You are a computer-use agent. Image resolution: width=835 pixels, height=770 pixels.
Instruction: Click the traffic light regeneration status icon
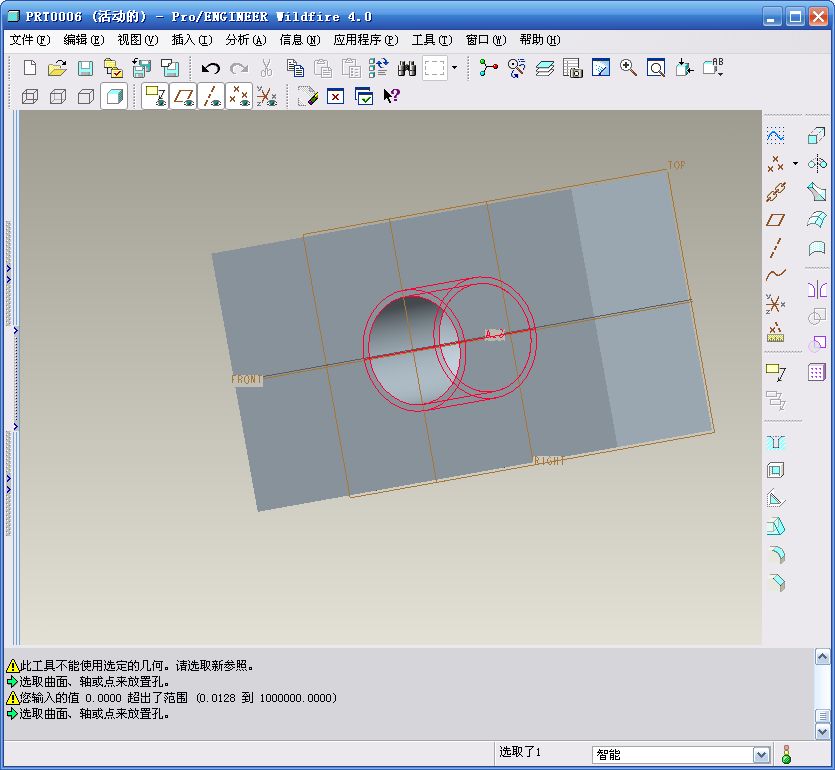(x=786, y=754)
